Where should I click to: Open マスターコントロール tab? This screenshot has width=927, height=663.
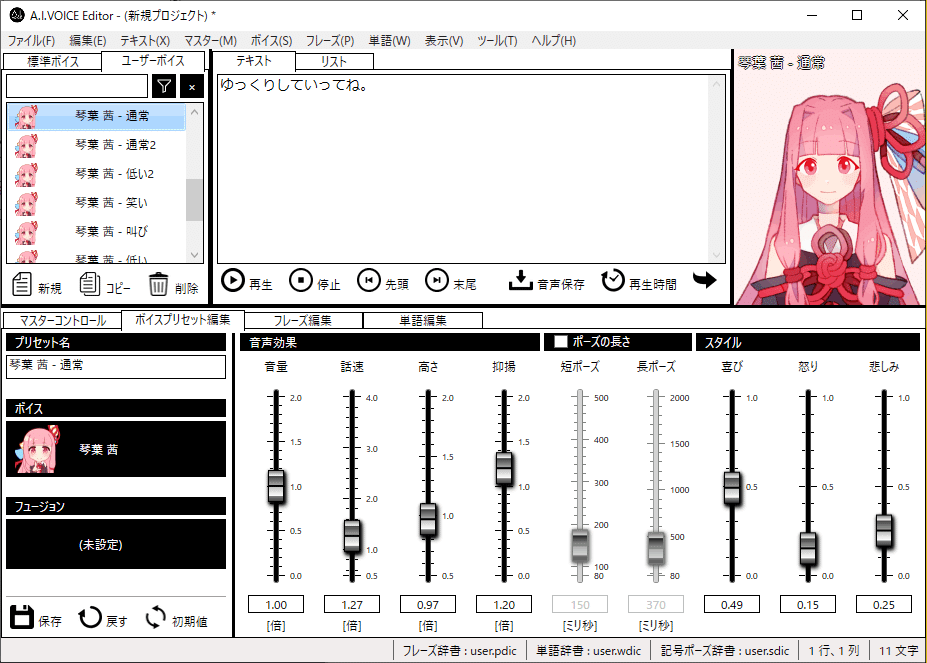point(63,321)
